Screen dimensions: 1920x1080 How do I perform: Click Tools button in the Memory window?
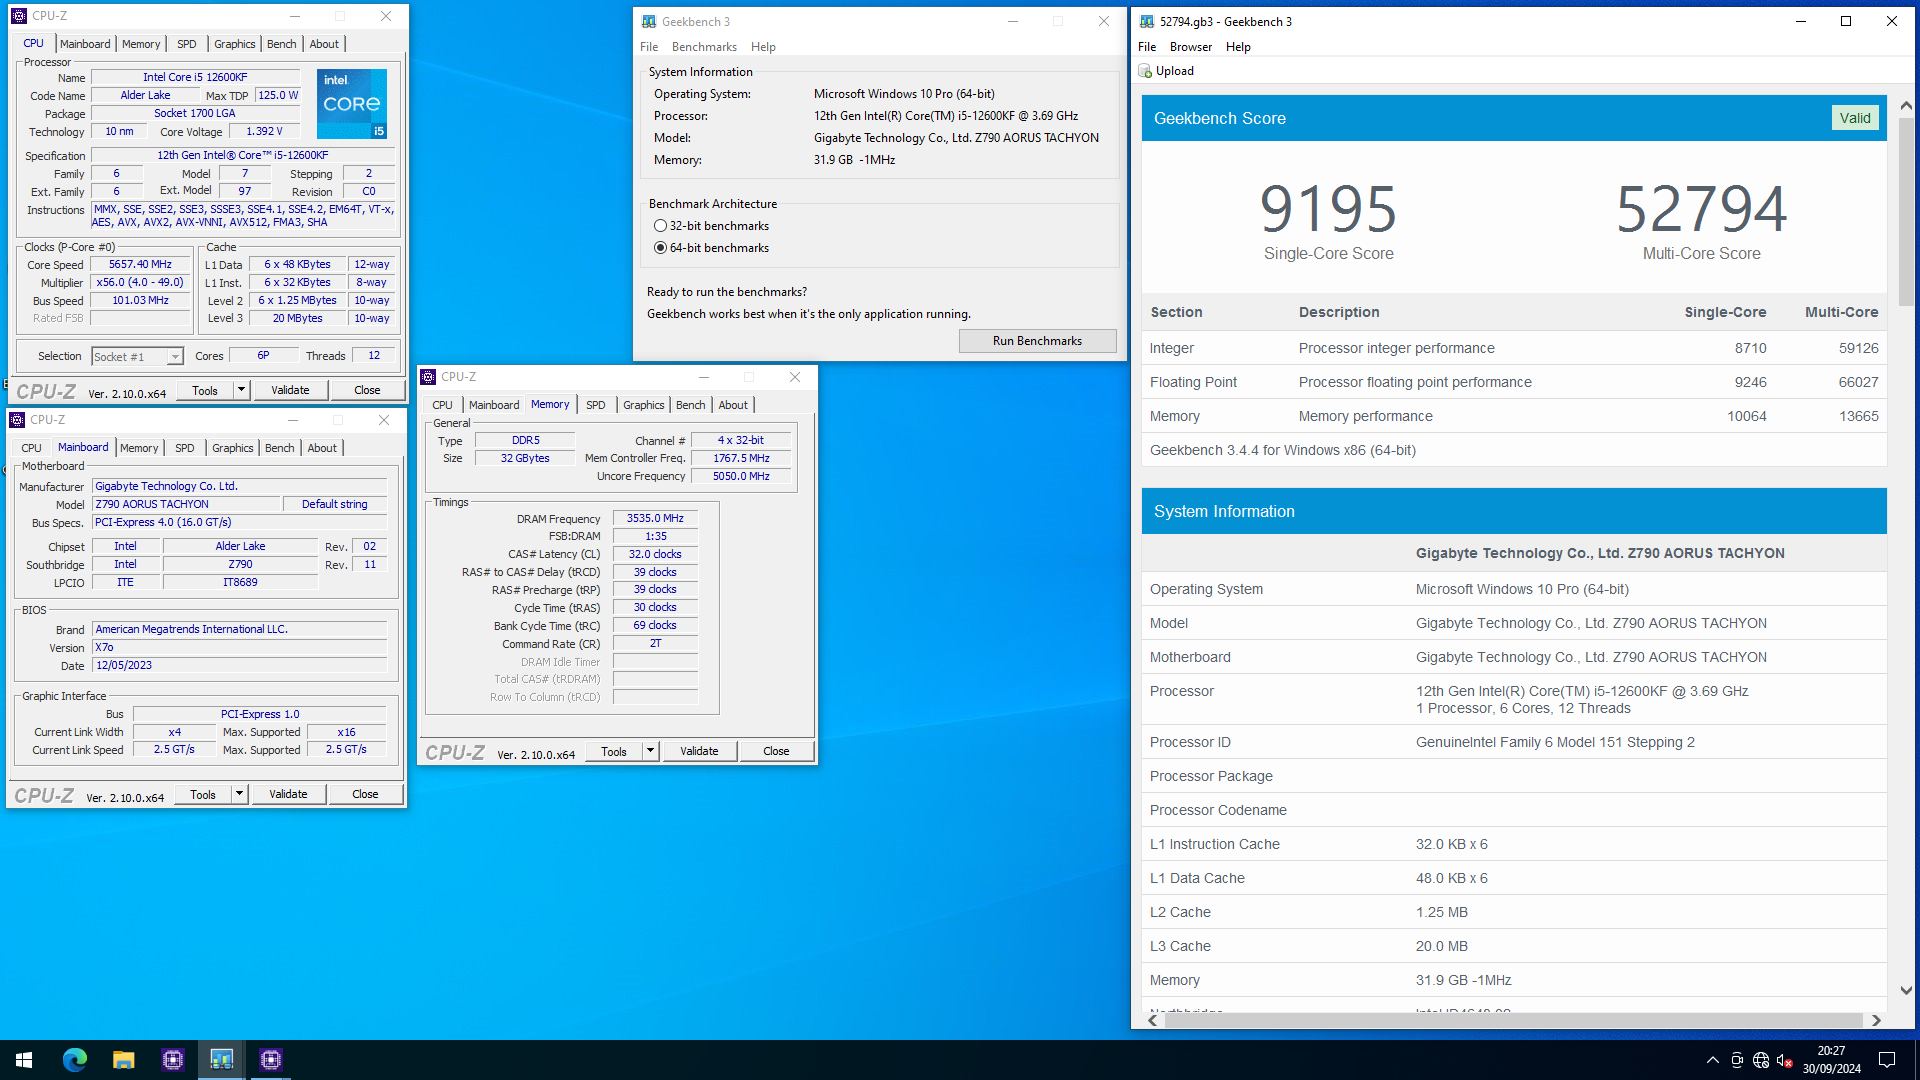click(x=614, y=751)
